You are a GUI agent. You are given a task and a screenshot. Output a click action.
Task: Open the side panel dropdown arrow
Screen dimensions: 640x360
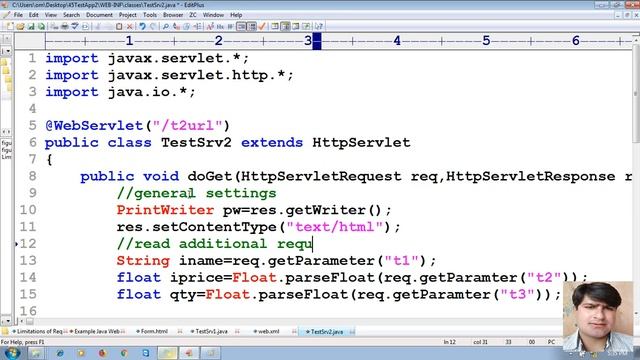pos(7,51)
